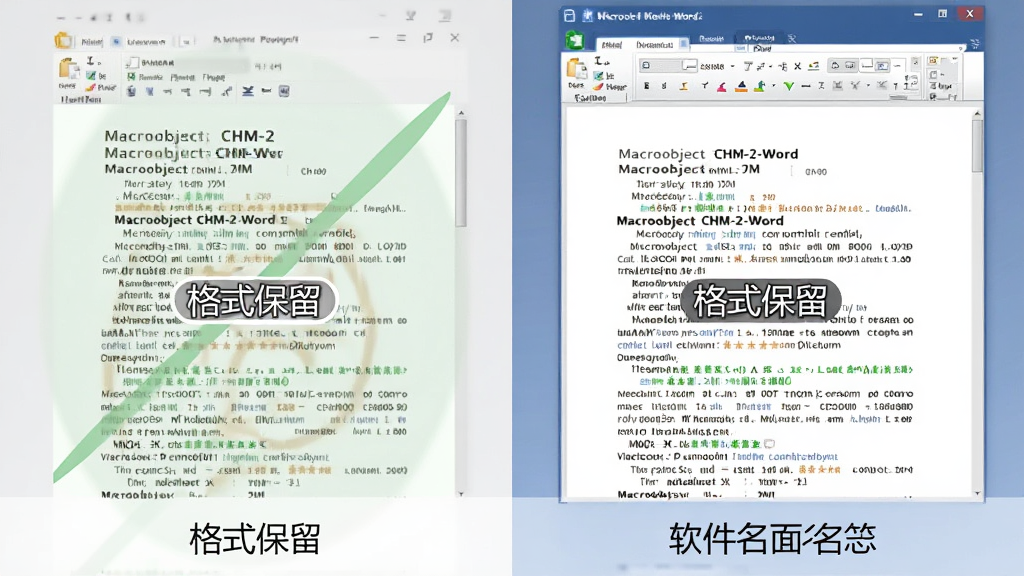The height and width of the screenshot is (576, 1024).
Task: Select the pink highlighter icon in the right ribbon
Action: [x=722, y=86]
